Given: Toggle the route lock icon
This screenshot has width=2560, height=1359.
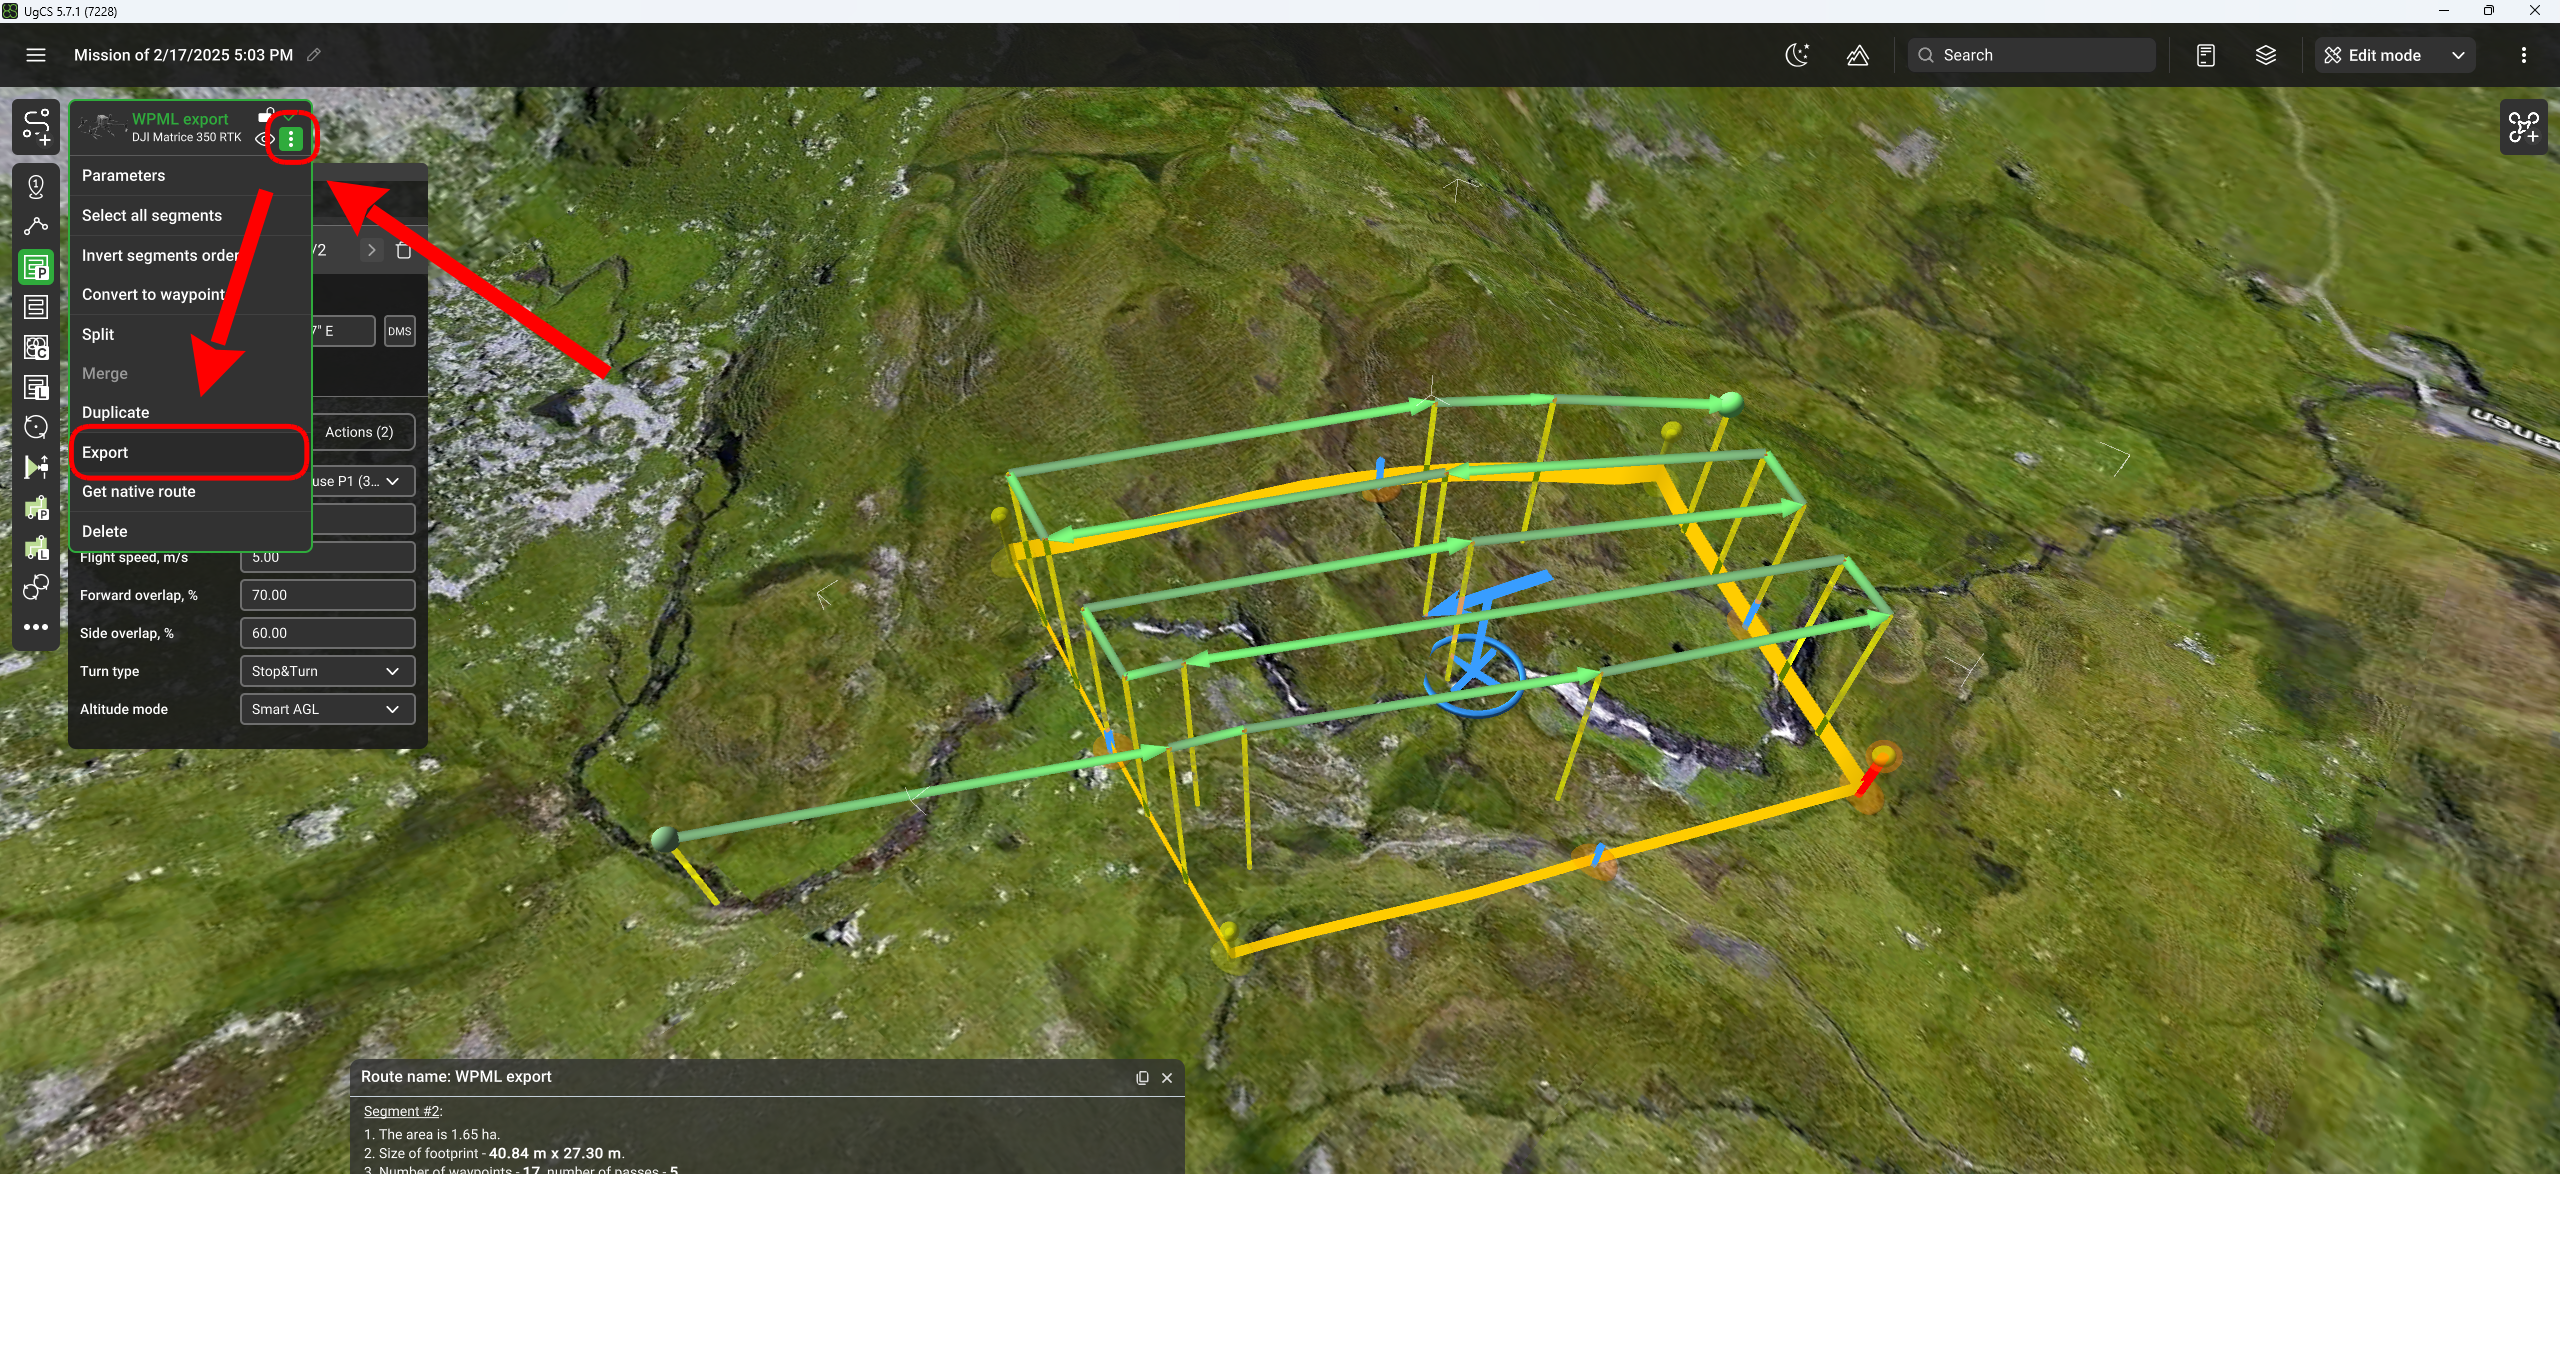Looking at the screenshot, I should point(266,116).
